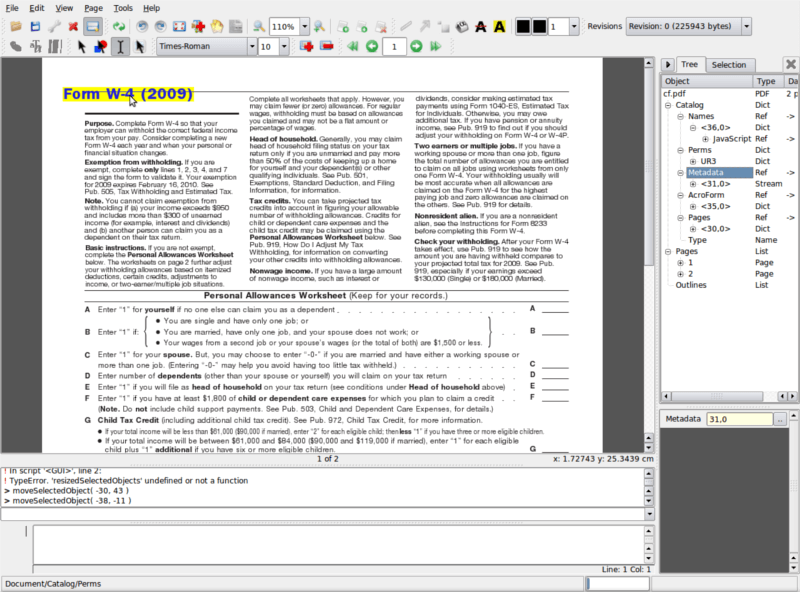Open the Tools menu

tap(123, 7)
